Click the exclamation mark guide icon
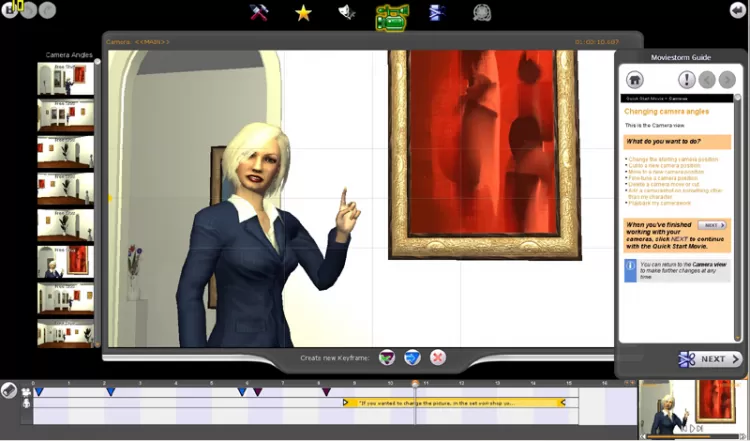 [x=686, y=79]
